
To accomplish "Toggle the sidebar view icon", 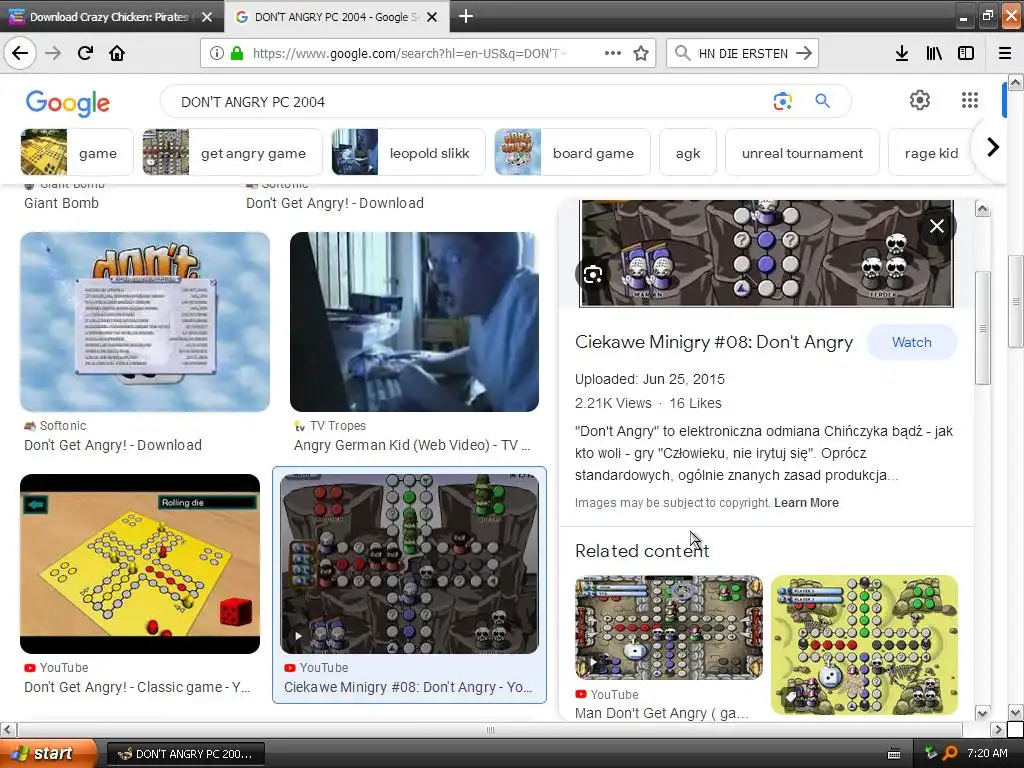I will tap(966, 53).
